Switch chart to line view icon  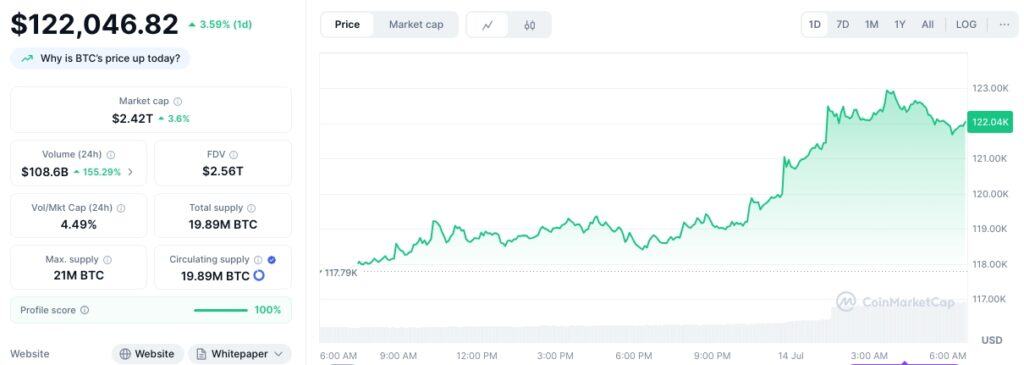pos(487,25)
